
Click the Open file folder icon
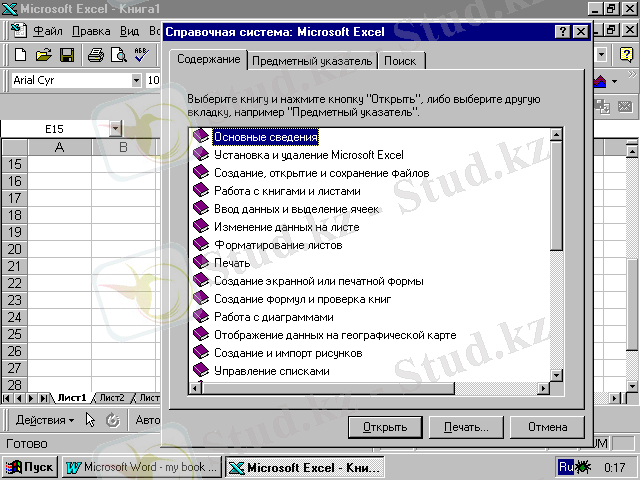click(x=43, y=55)
